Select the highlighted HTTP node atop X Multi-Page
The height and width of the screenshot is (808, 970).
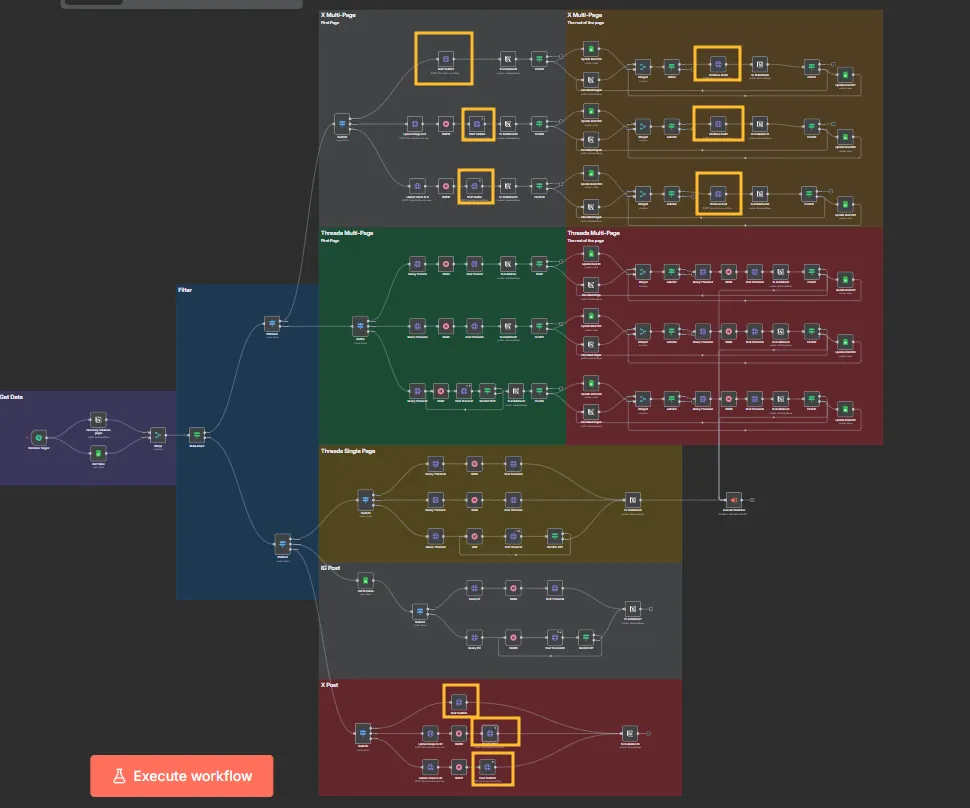tap(445, 59)
